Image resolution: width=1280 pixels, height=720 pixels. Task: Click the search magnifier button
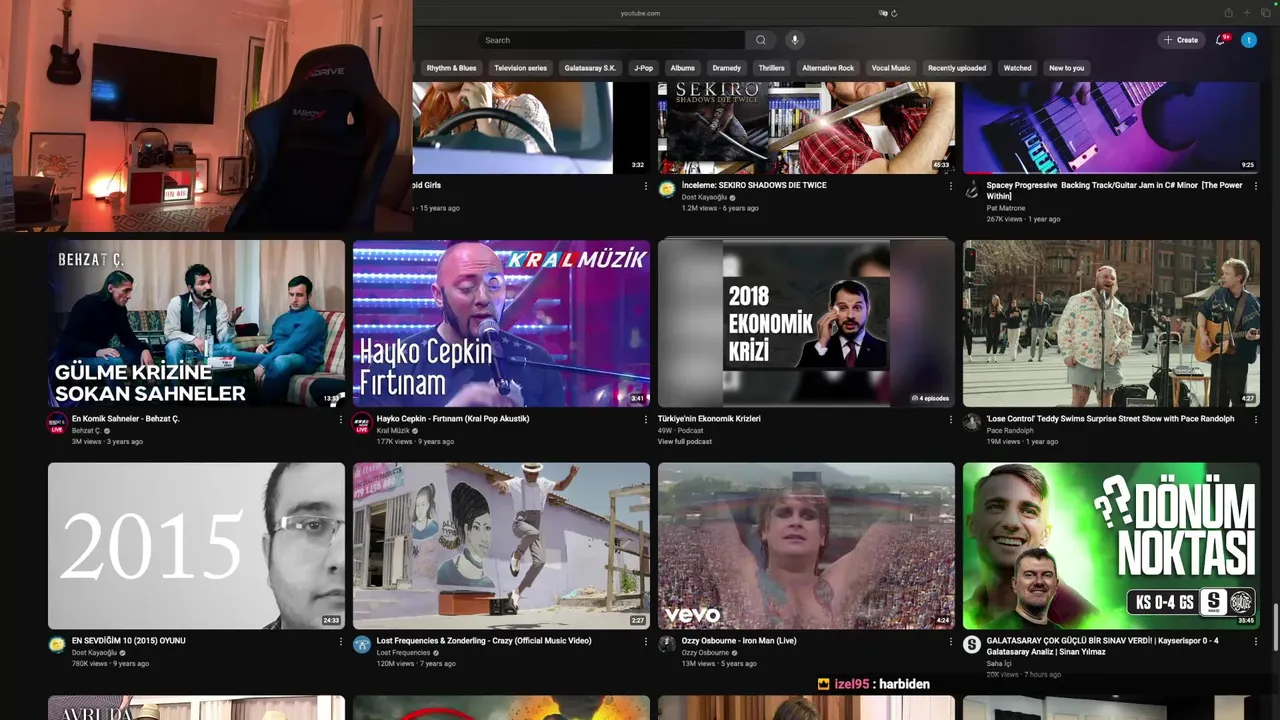[761, 40]
